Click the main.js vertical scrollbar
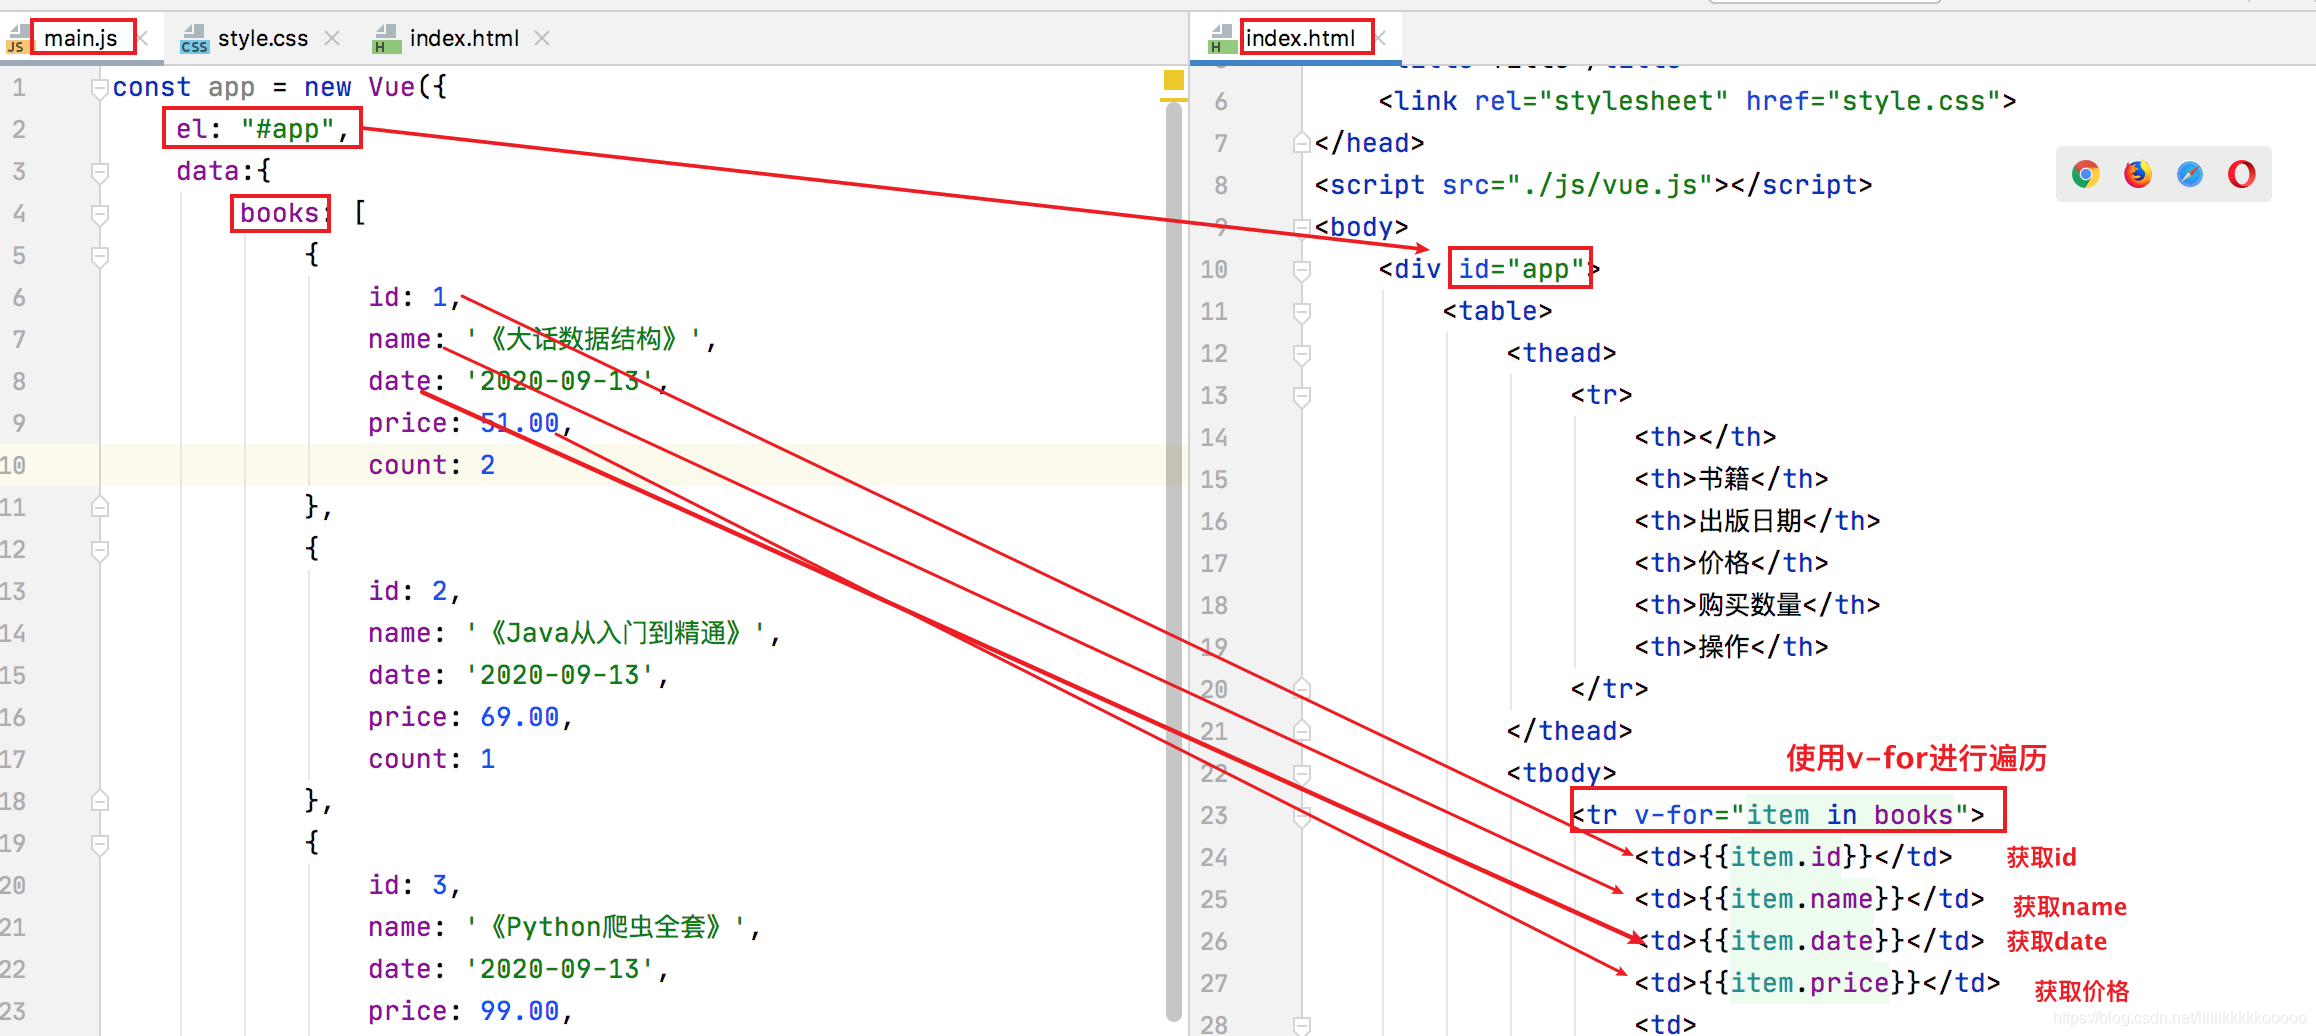Image resolution: width=2316 pixels, height=1036 pixels. [x=1174, y=560]
